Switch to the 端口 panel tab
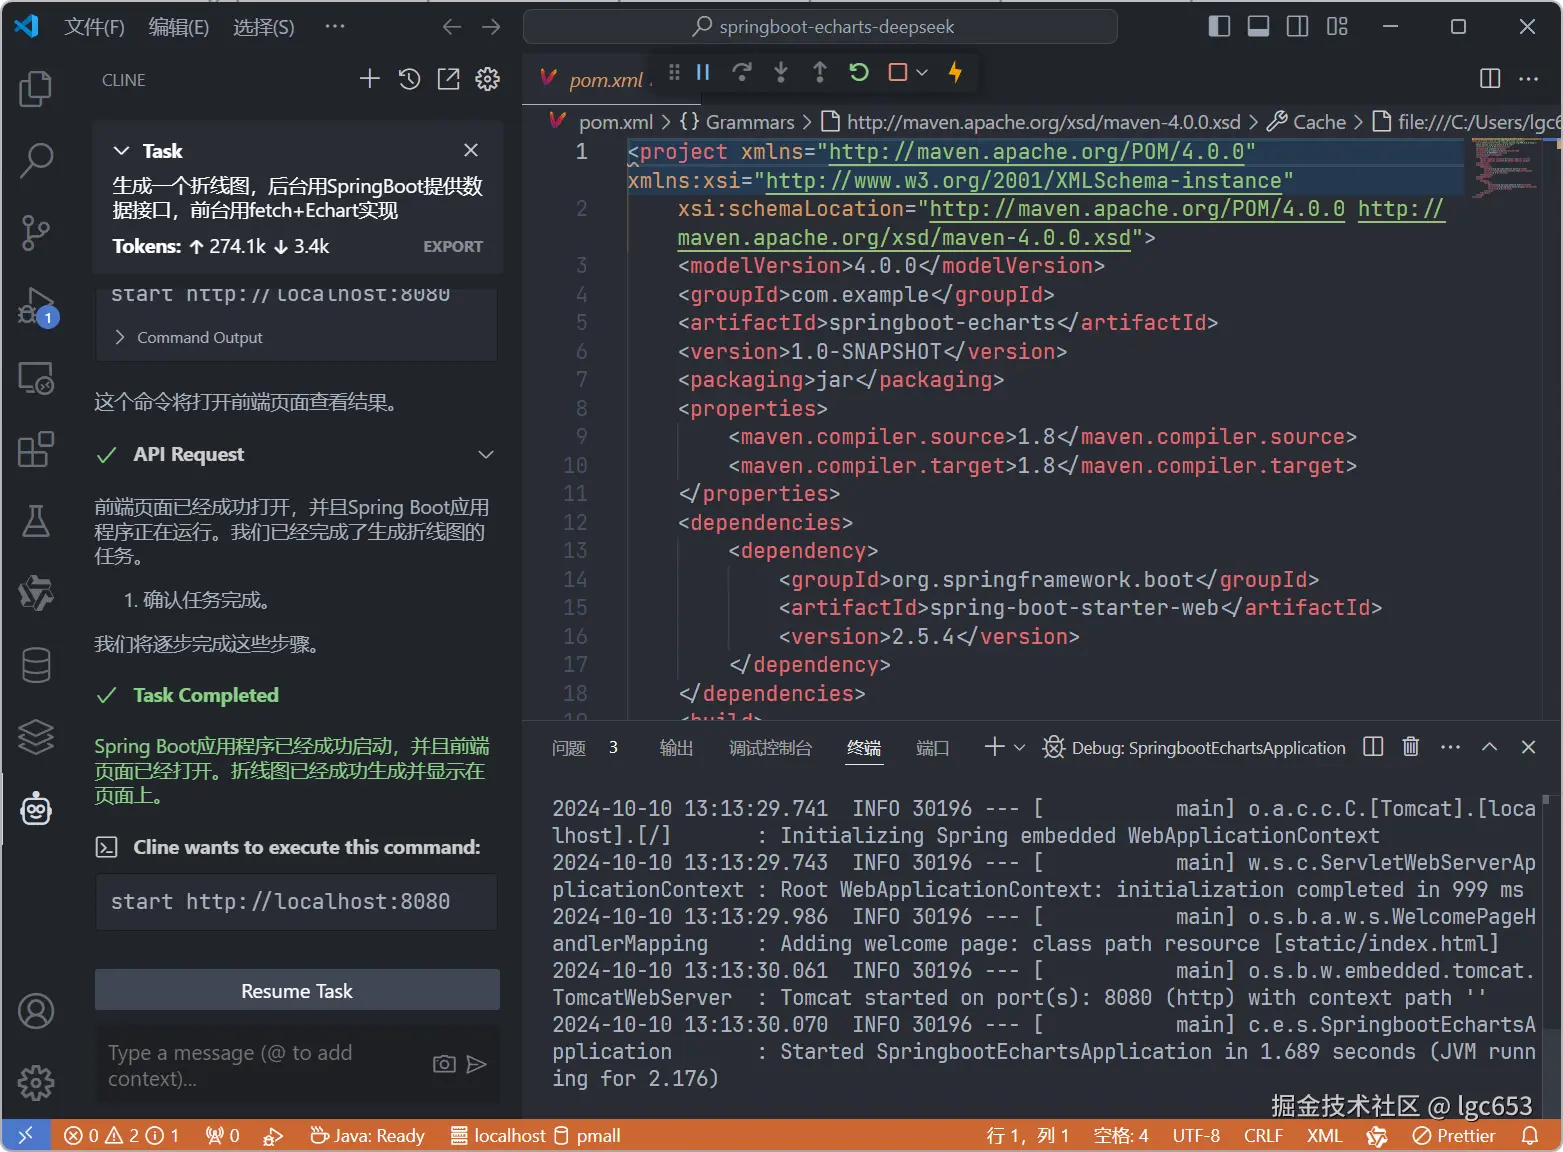This screenshot has height=1152, width=1563. [932, 748]
